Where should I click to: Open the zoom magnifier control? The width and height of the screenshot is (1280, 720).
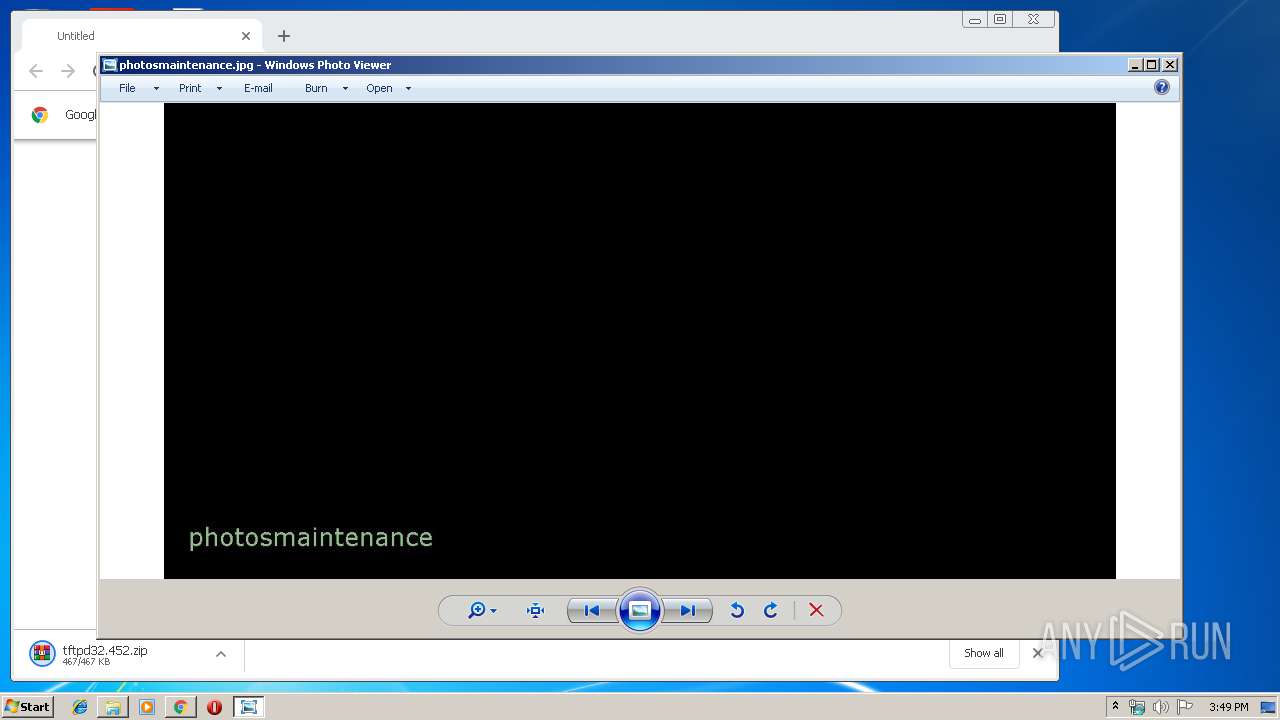(482, 611)
